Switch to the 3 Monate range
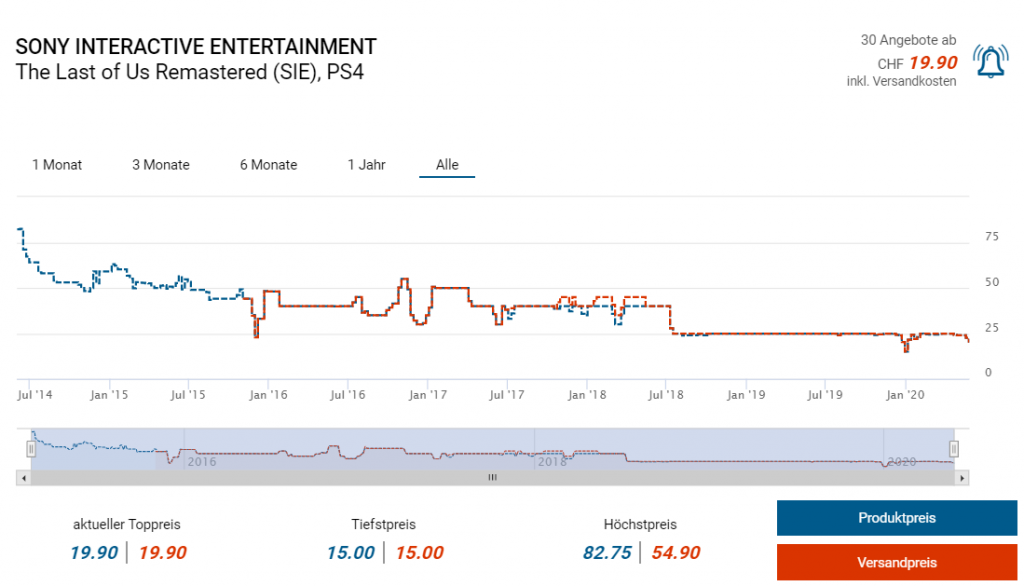The width and height of the screenshot is (1024, 586). pyautogui.click(x=161, y=165)
